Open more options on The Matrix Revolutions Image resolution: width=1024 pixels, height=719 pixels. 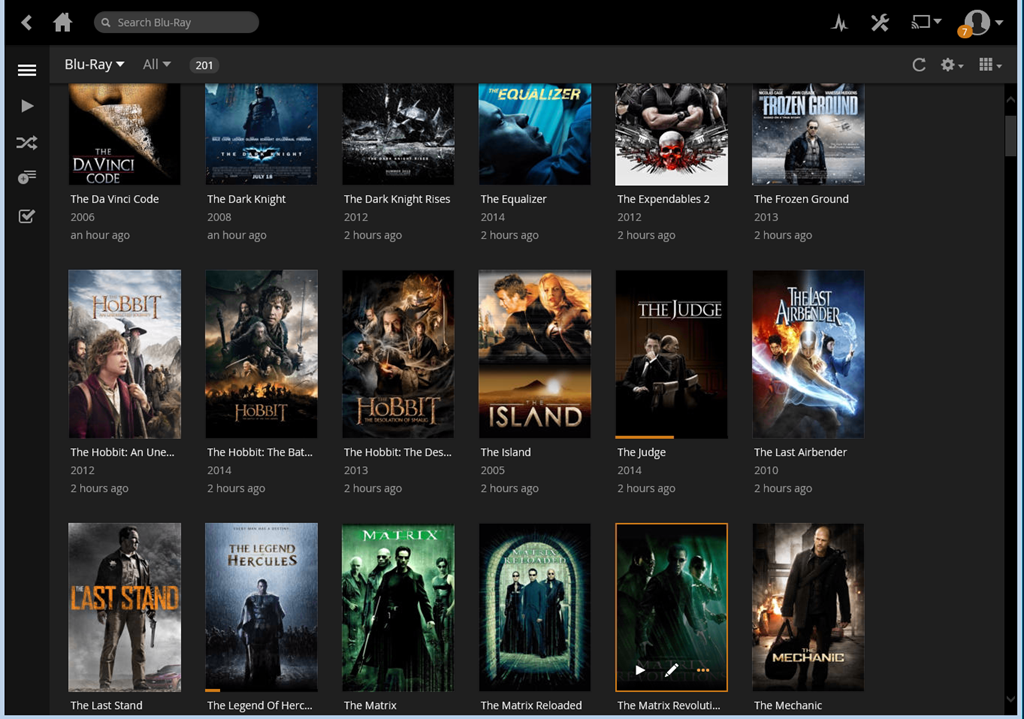click(703, 670)
